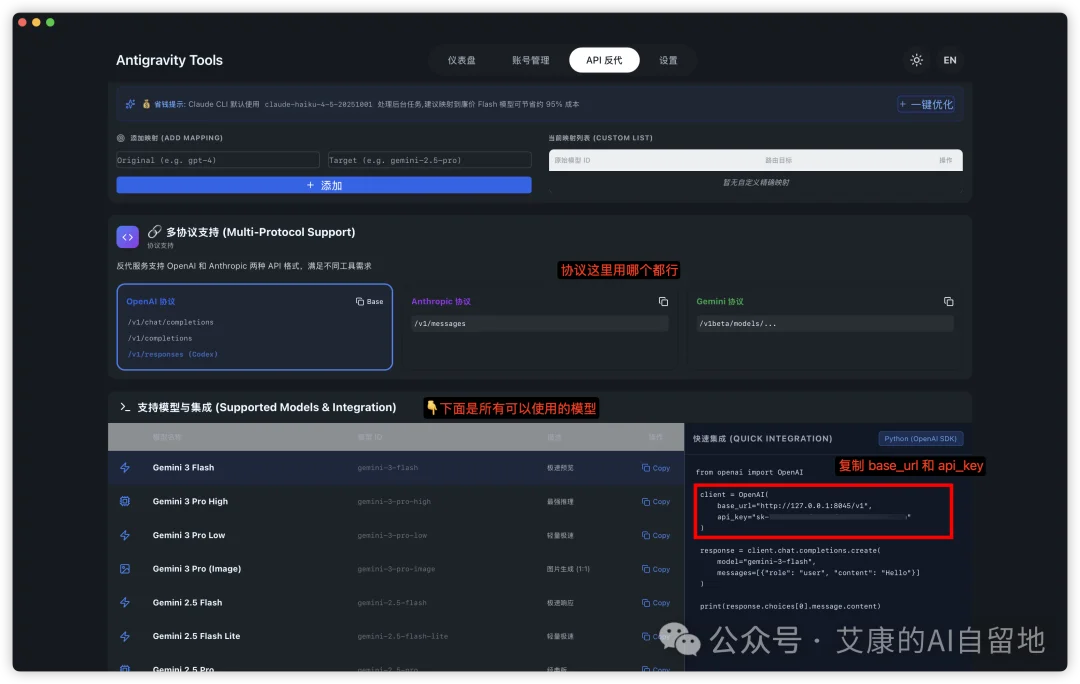Image resolution: width=1080 pixels, height=684 pixels.
Task: Open the Python (OpenAI SDK) selector
Action: [x=920, y=438]
